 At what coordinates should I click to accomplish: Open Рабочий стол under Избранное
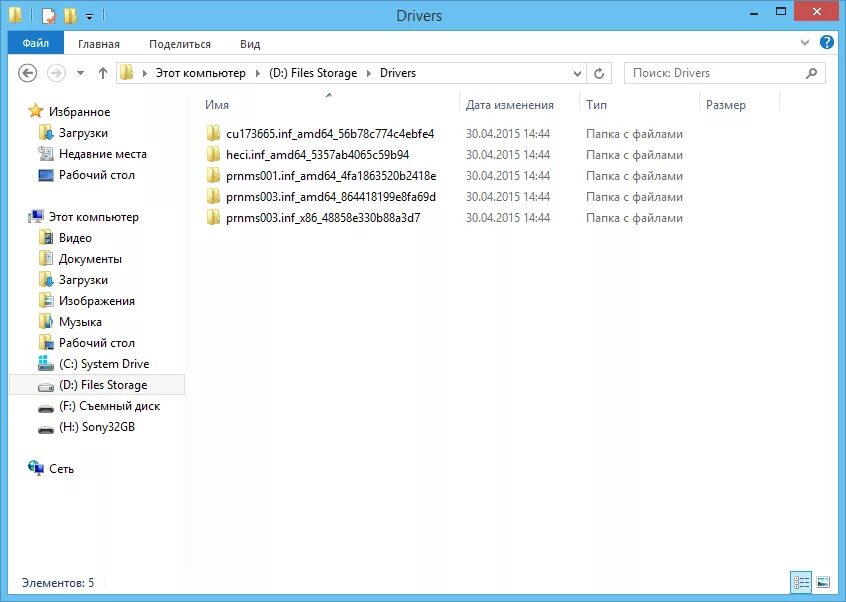(97, 175)
